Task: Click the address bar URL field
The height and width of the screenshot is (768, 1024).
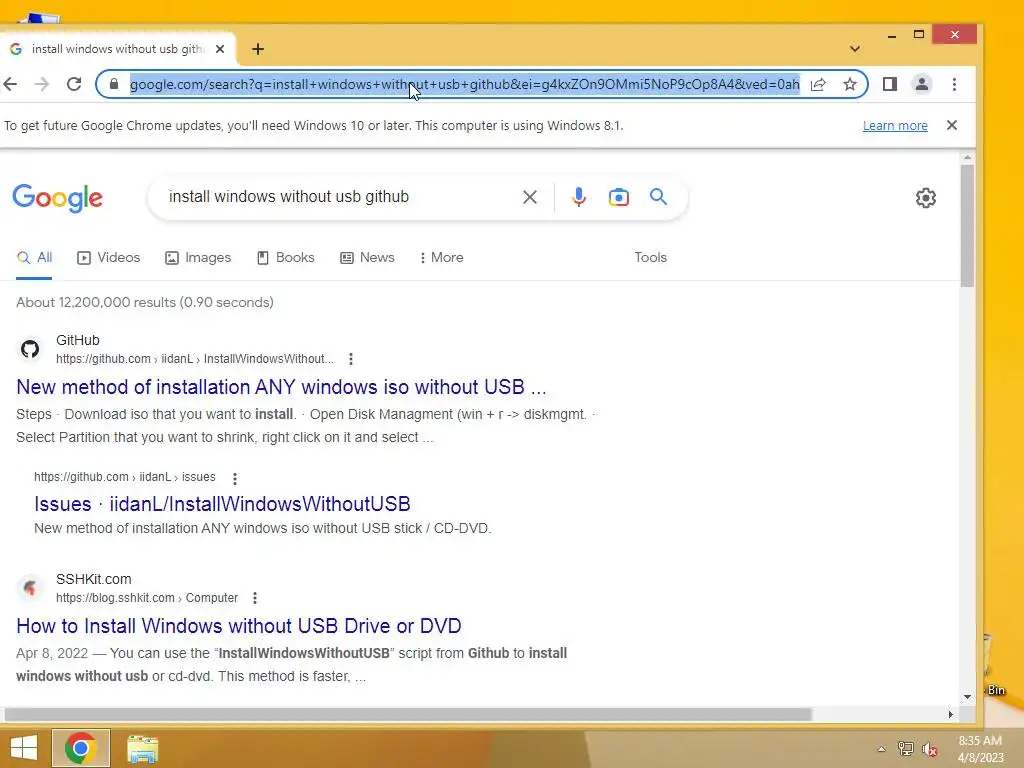Action: click(x=464, y=84)
